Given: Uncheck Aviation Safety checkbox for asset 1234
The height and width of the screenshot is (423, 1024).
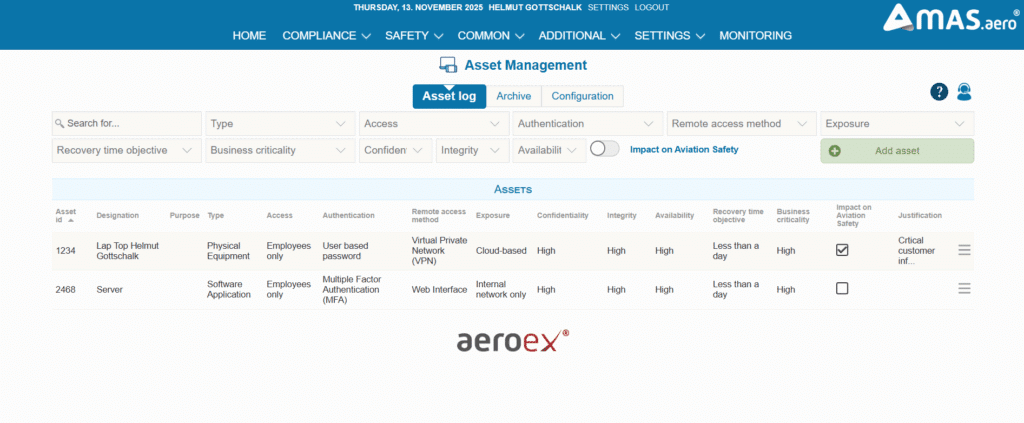Looking at the screenshot, I should click(842, 250).
